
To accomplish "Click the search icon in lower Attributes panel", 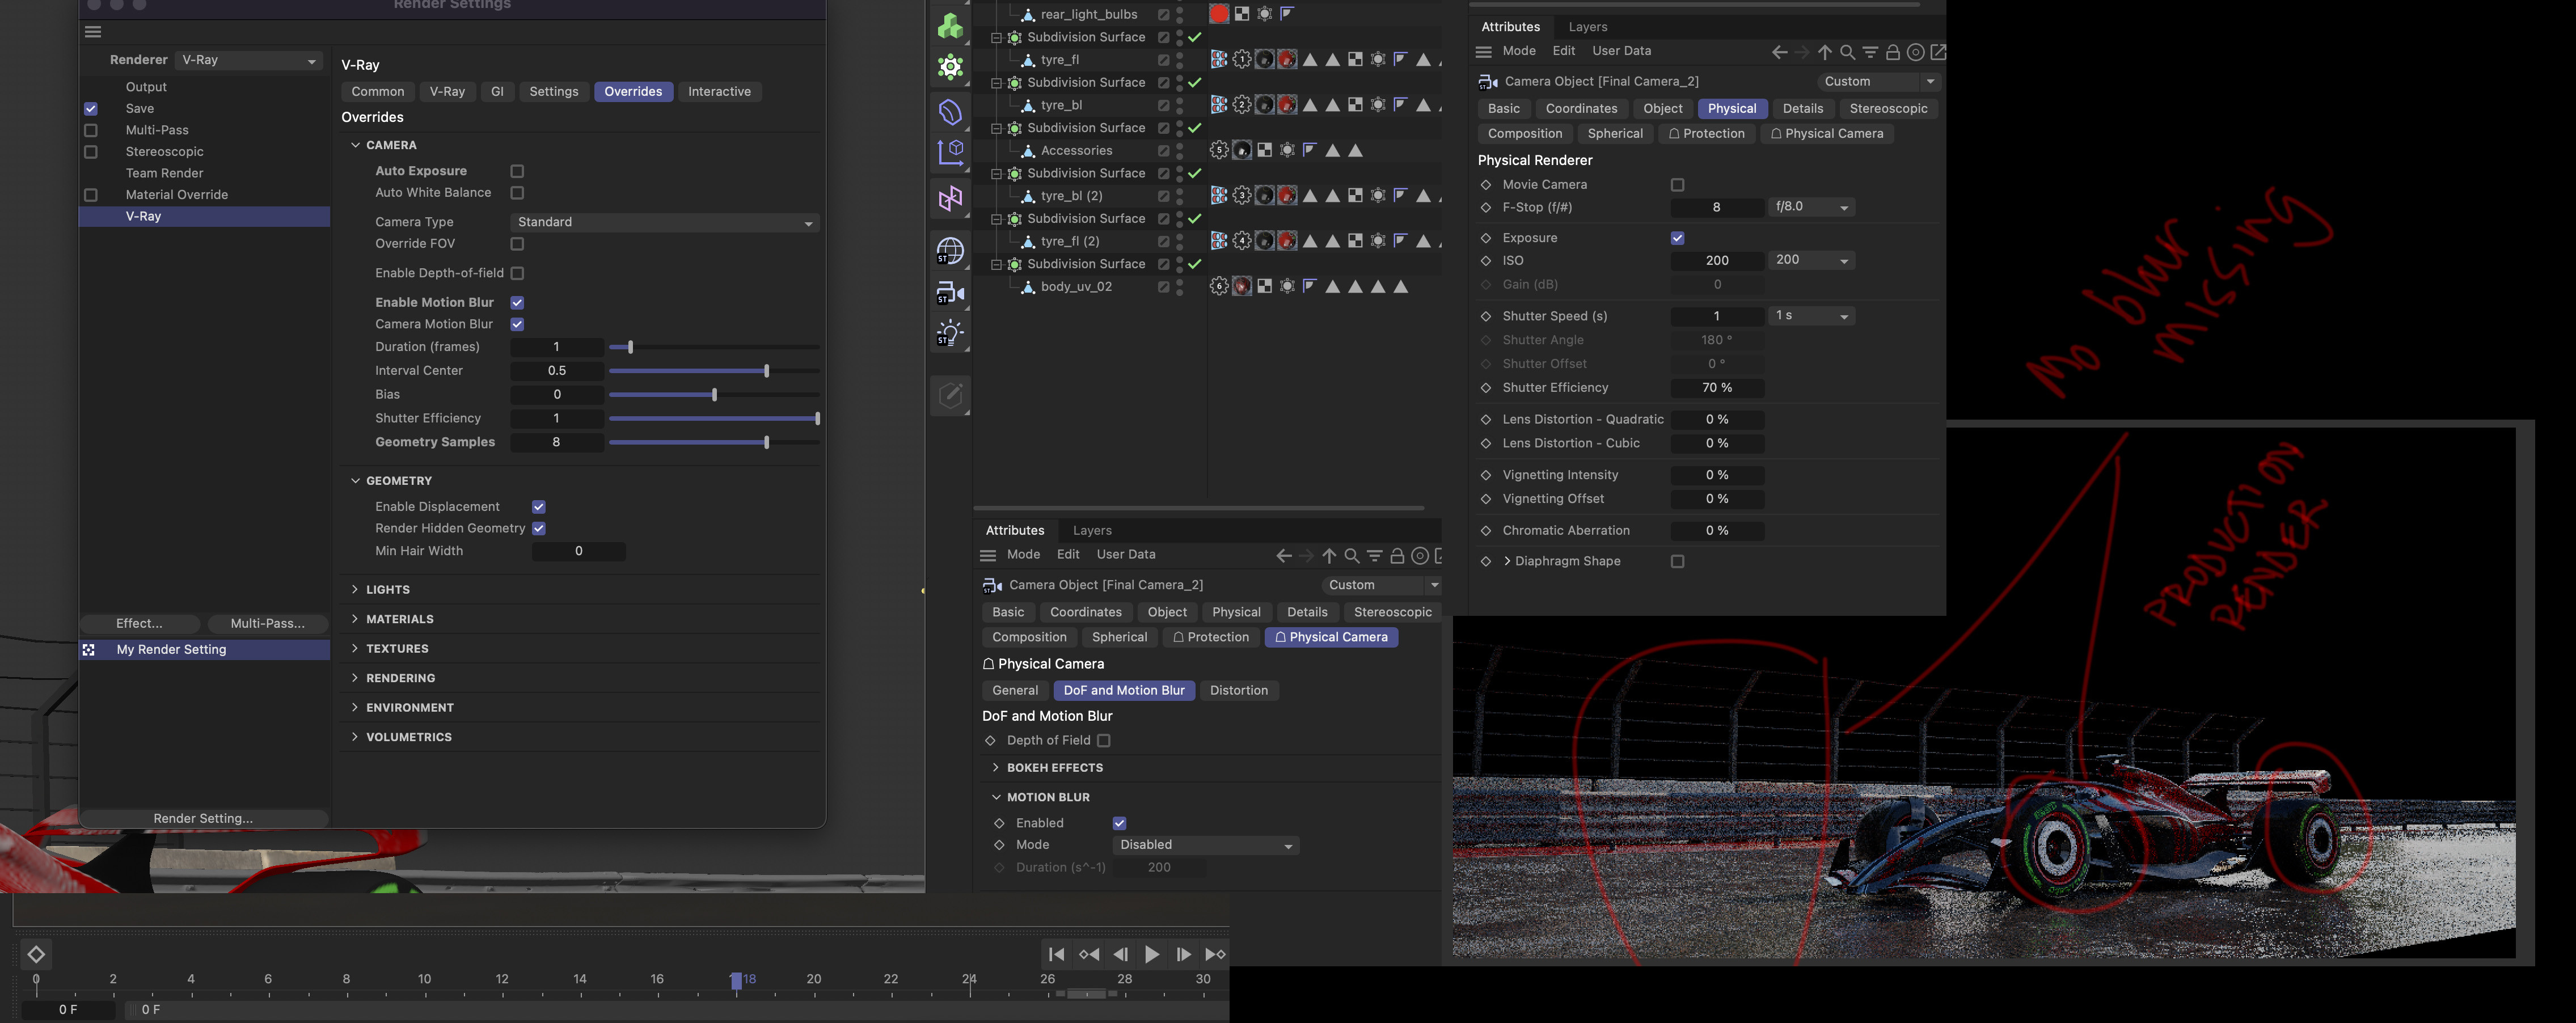I will click(x=1351, y=556).
